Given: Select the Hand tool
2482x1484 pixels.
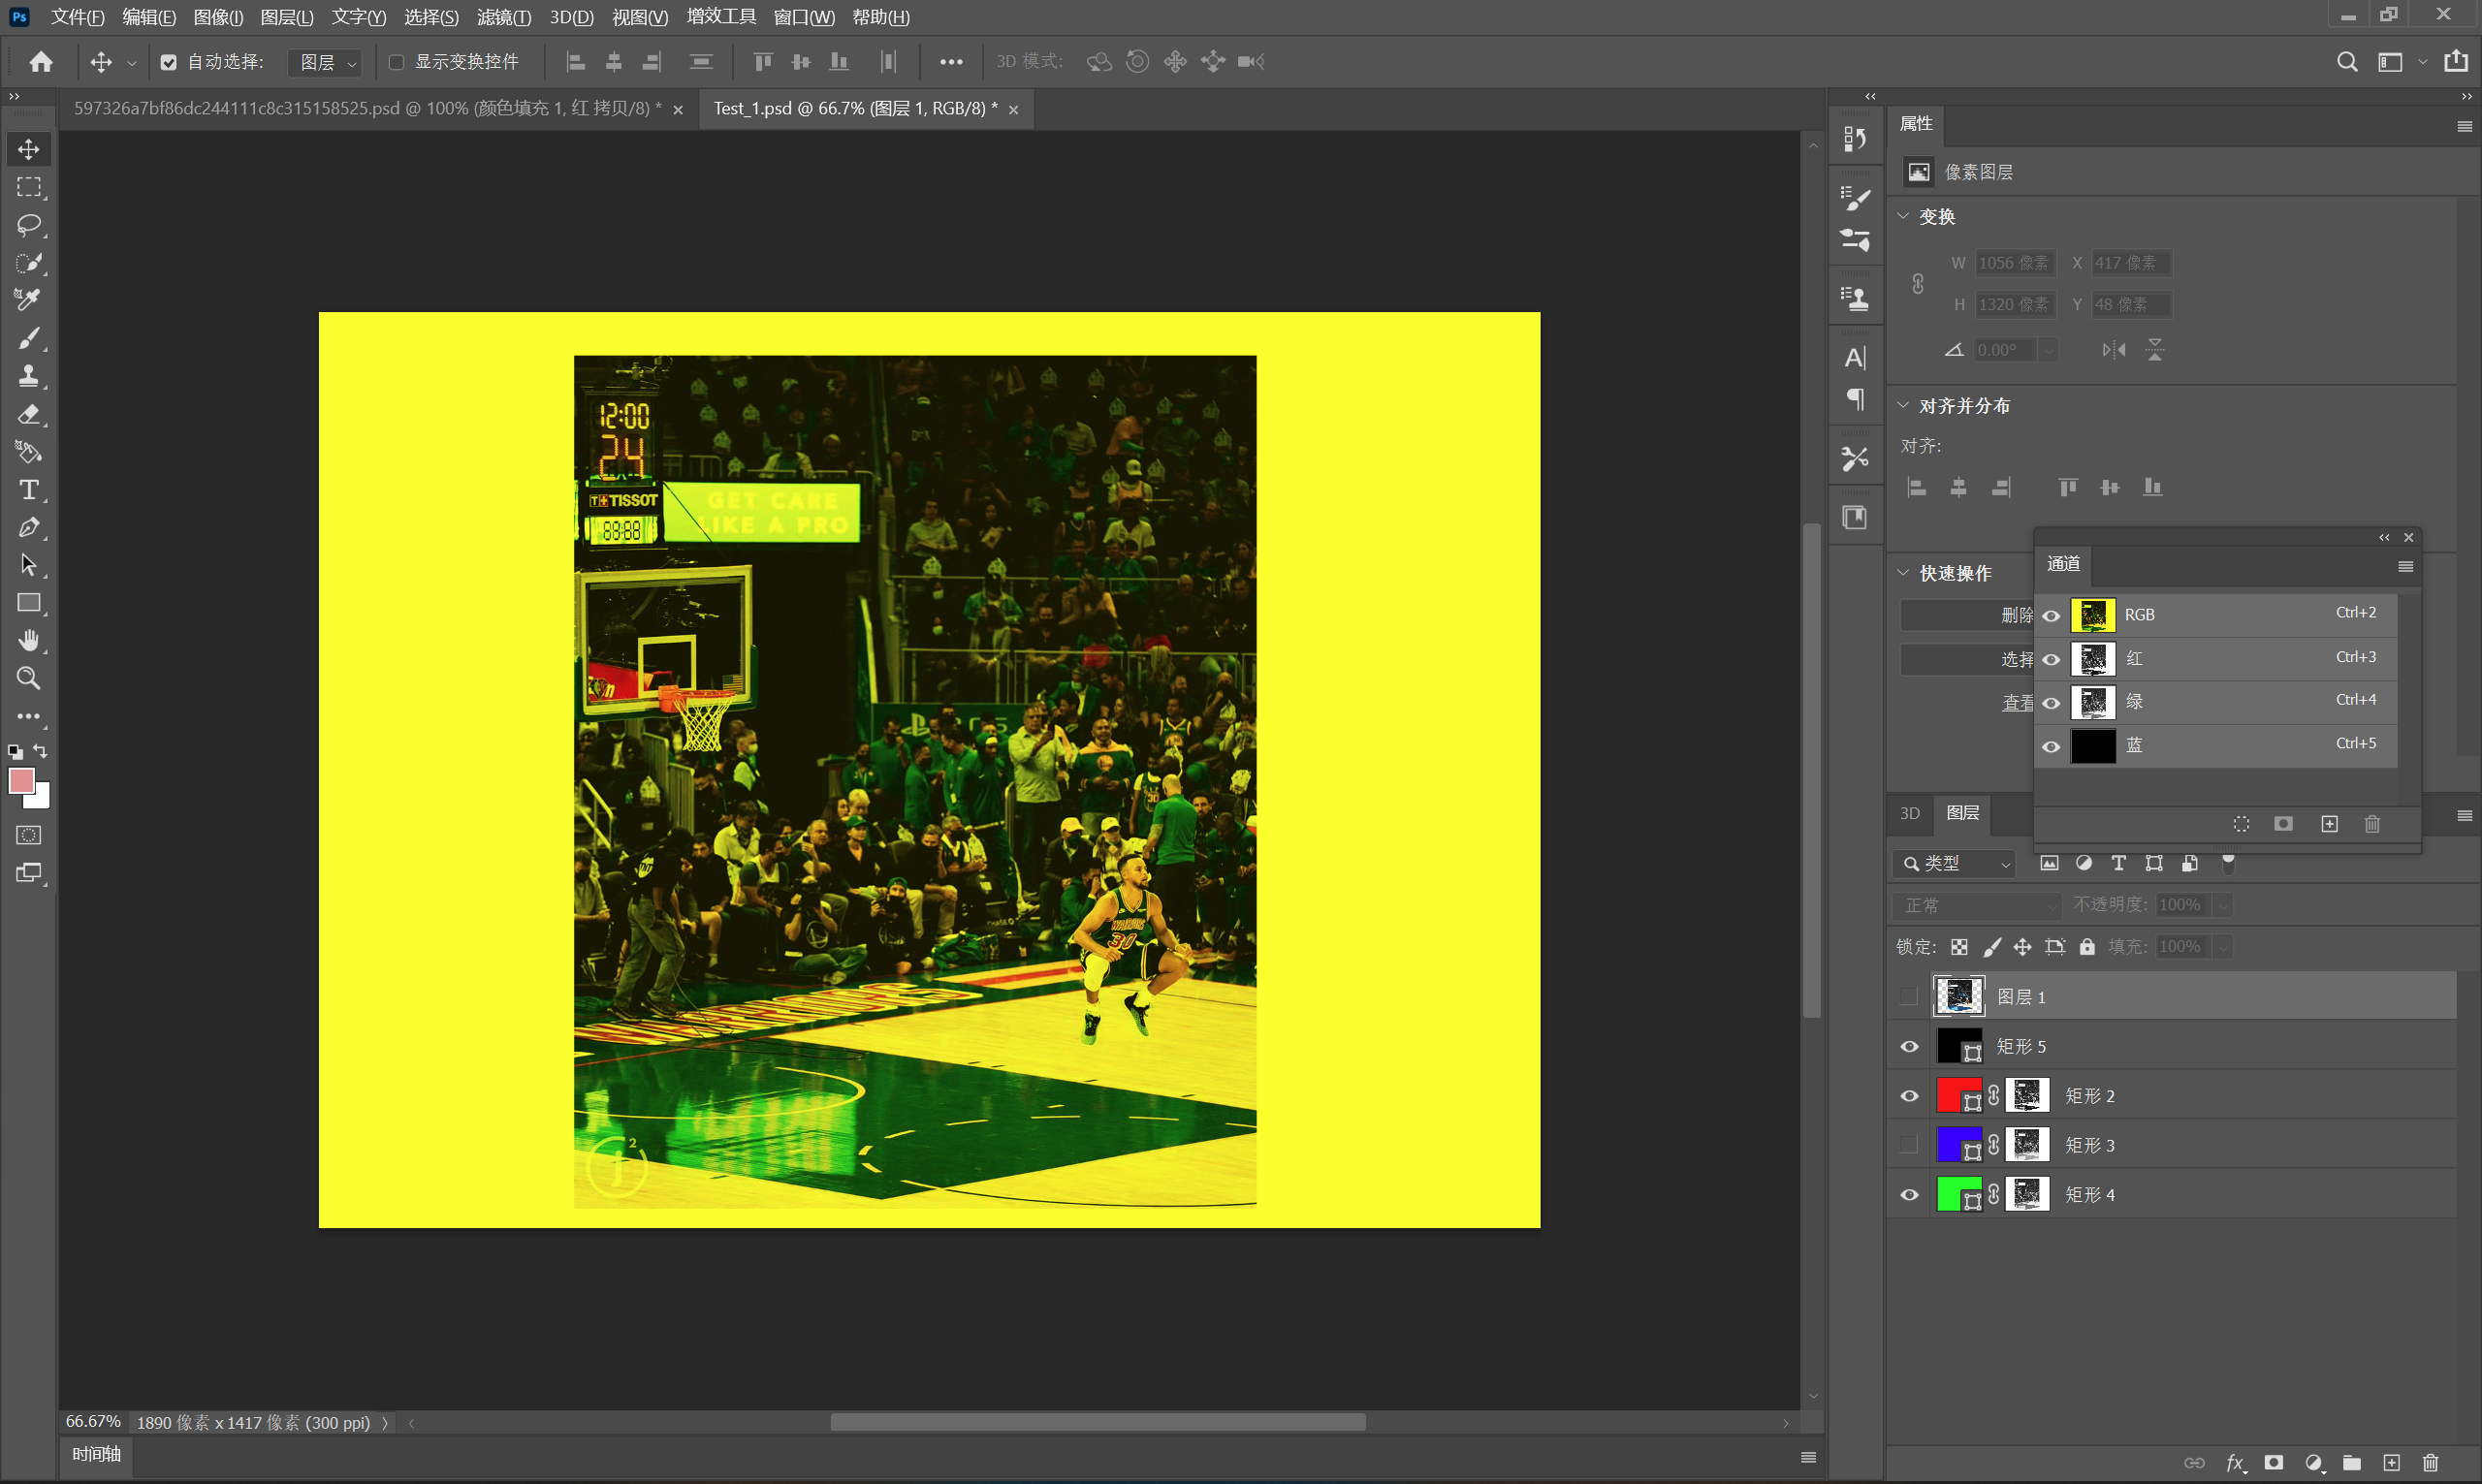Looking at the screenshot, I should coord(28,640).
